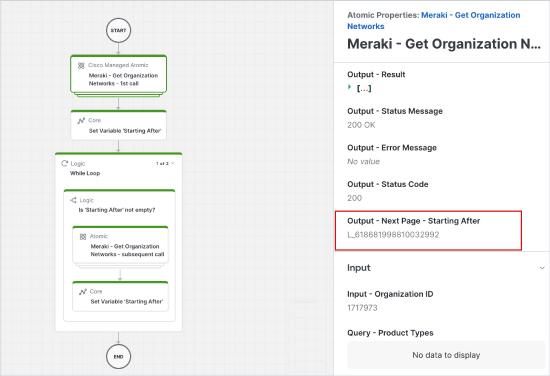The image size is (550, 376).
Task: Click the Cisco Managed Atomic icon on first call
Action: (x=81, y=66)
